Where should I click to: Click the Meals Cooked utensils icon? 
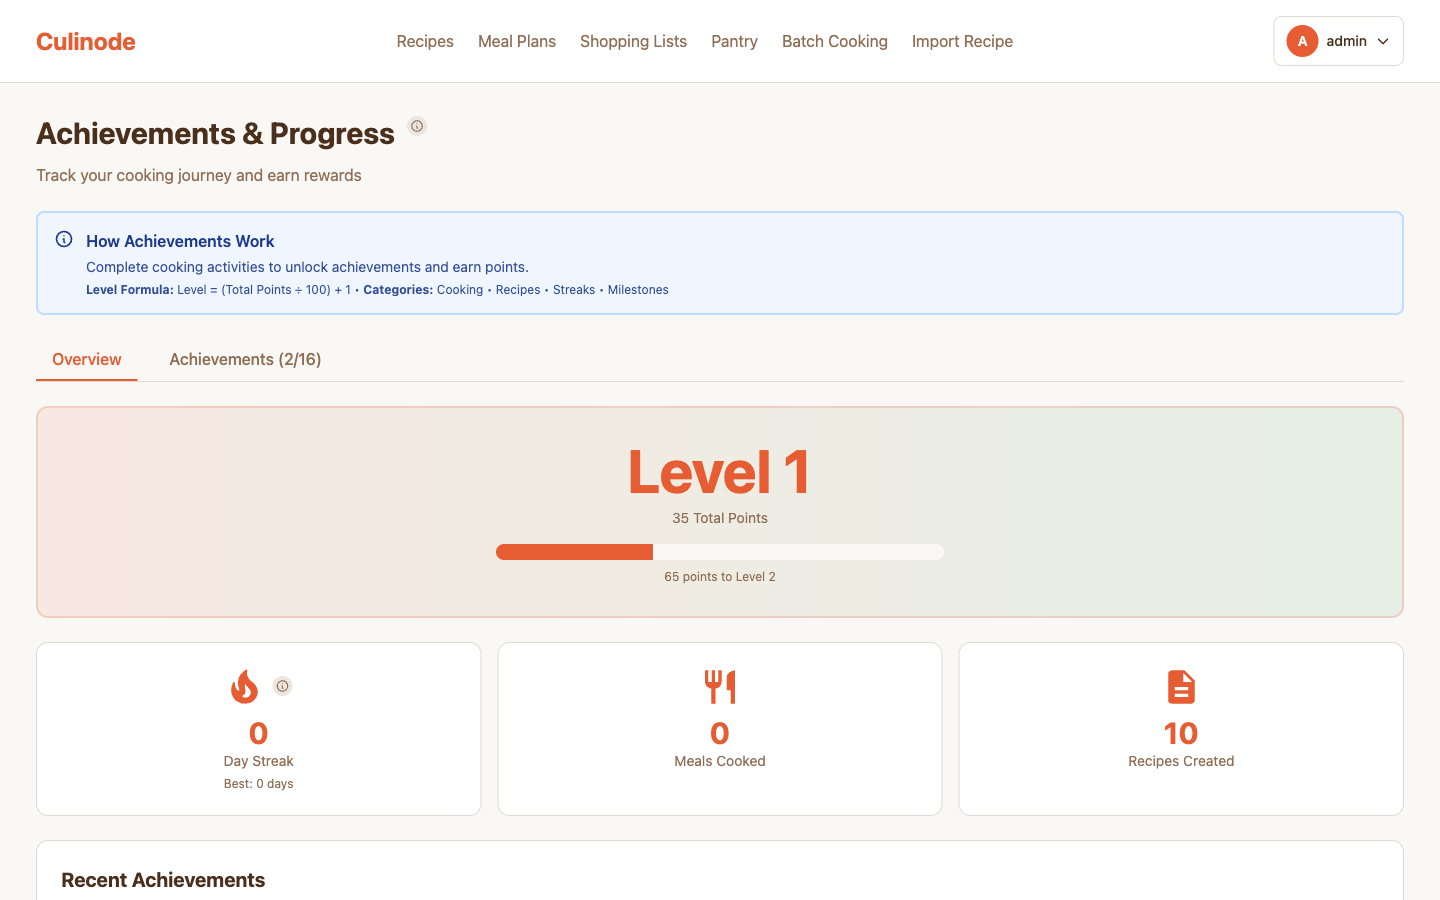(x=719, y=687)
